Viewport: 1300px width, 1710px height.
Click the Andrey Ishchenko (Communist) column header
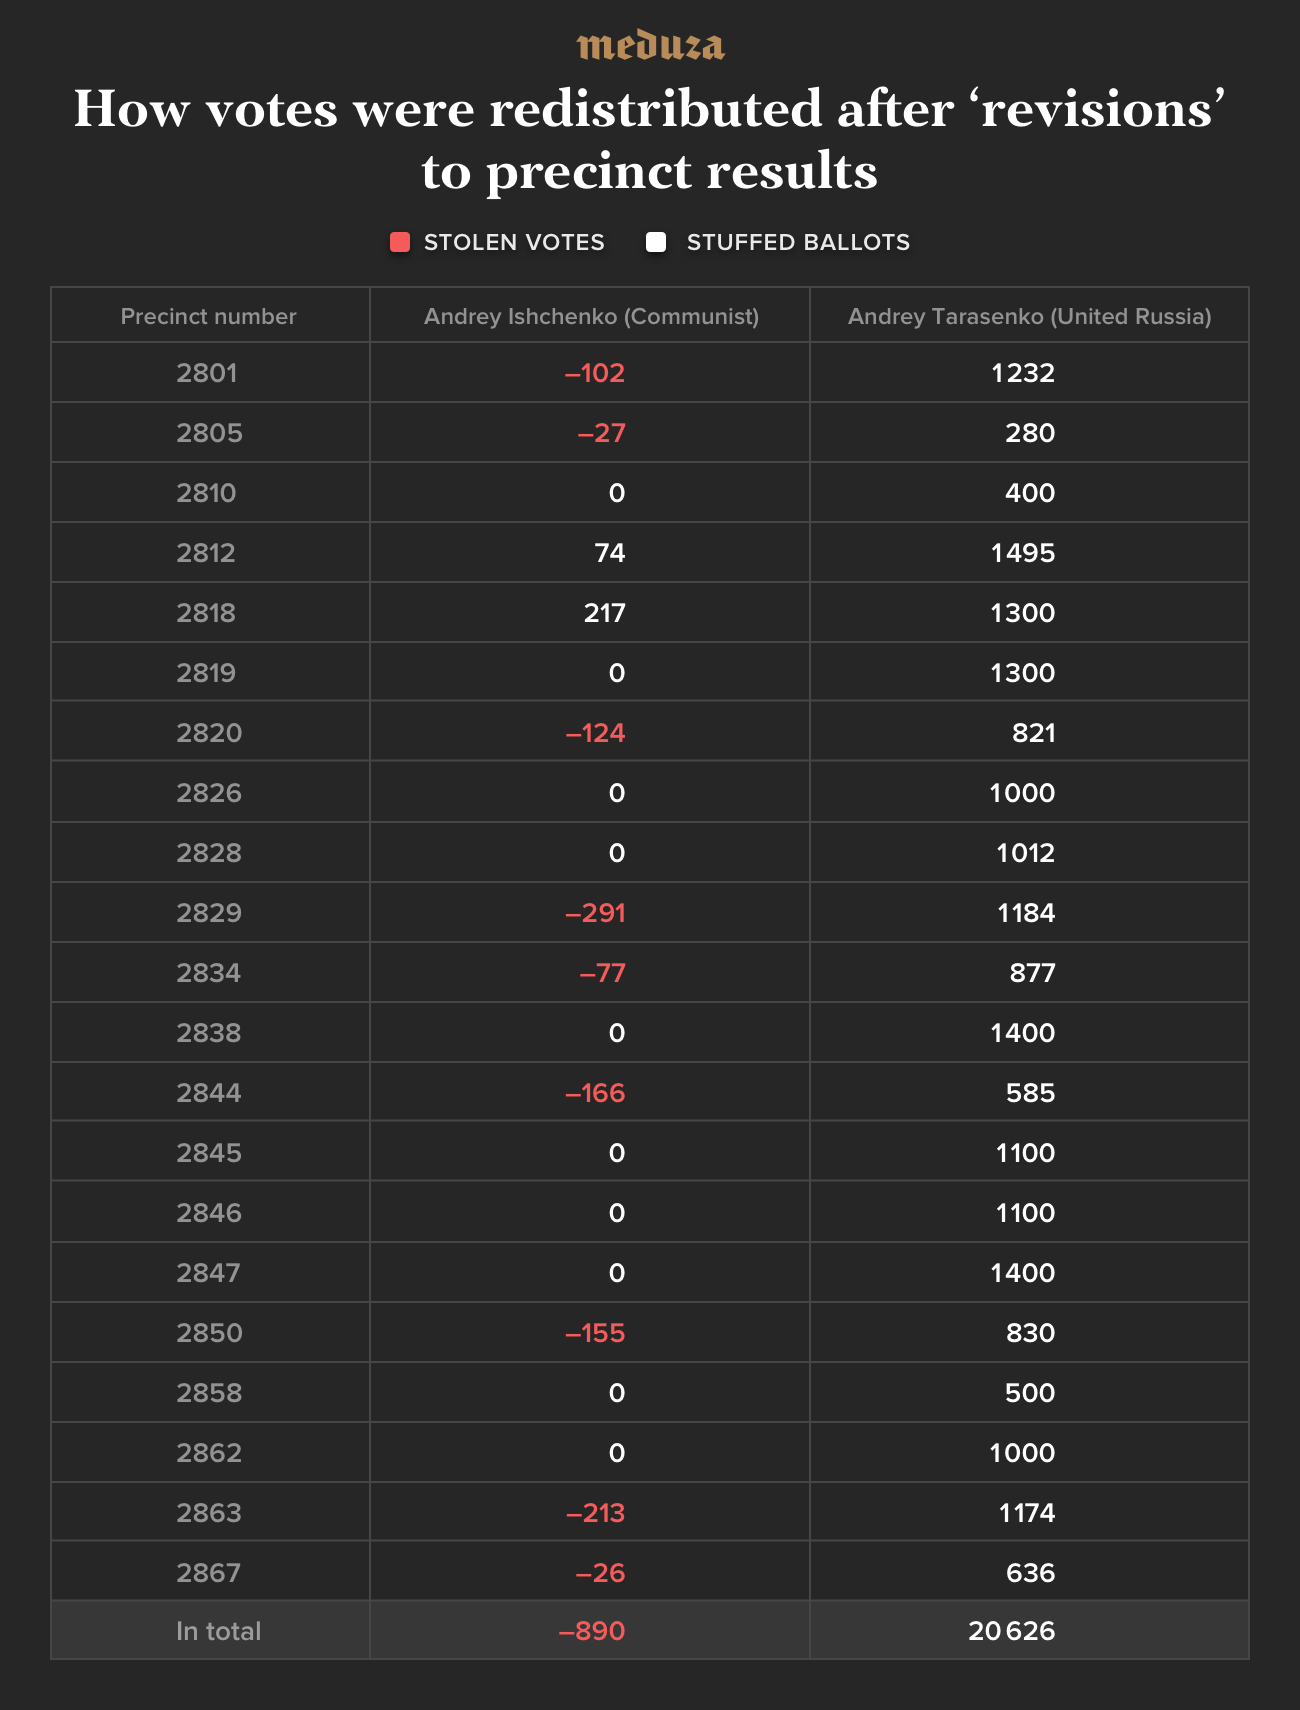click(591, 316)
